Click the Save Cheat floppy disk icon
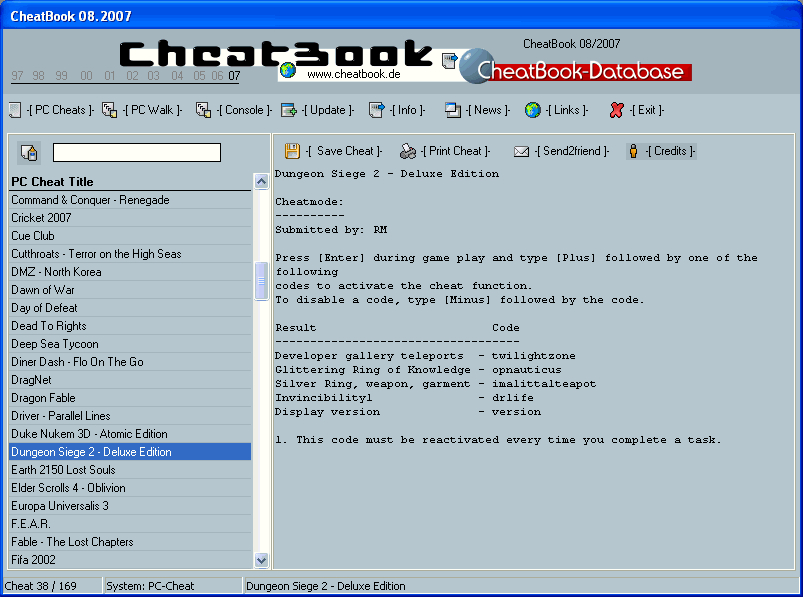 [292, 151]
